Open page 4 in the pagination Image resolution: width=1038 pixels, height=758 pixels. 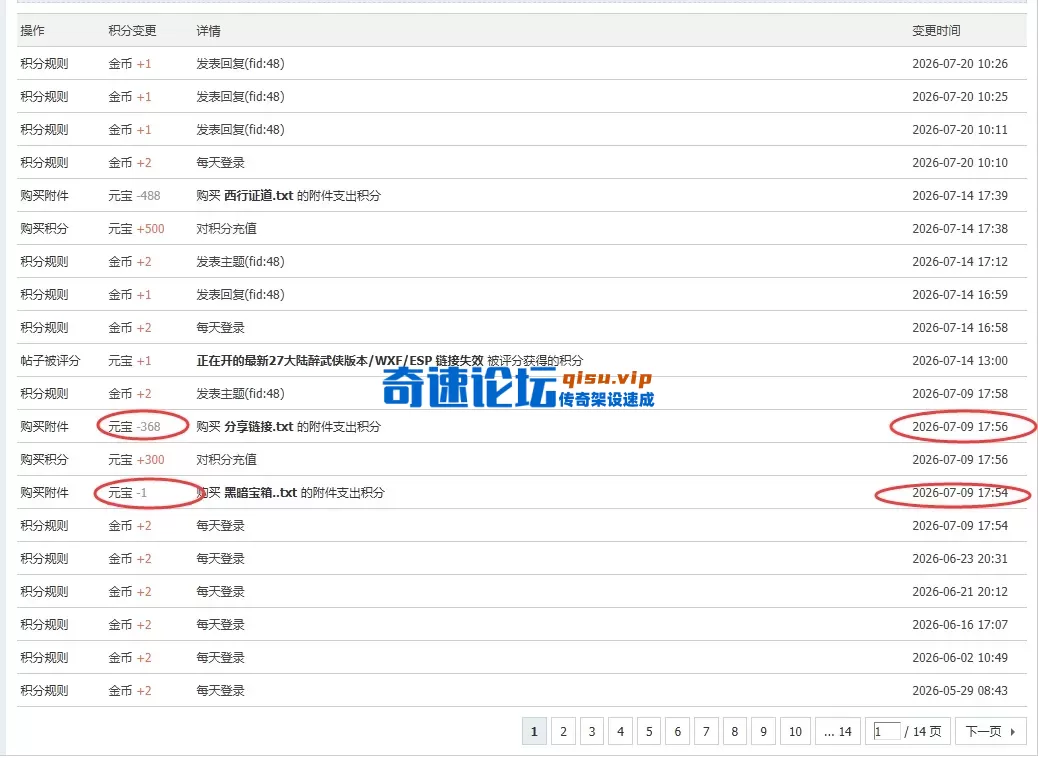coord(620,732)
